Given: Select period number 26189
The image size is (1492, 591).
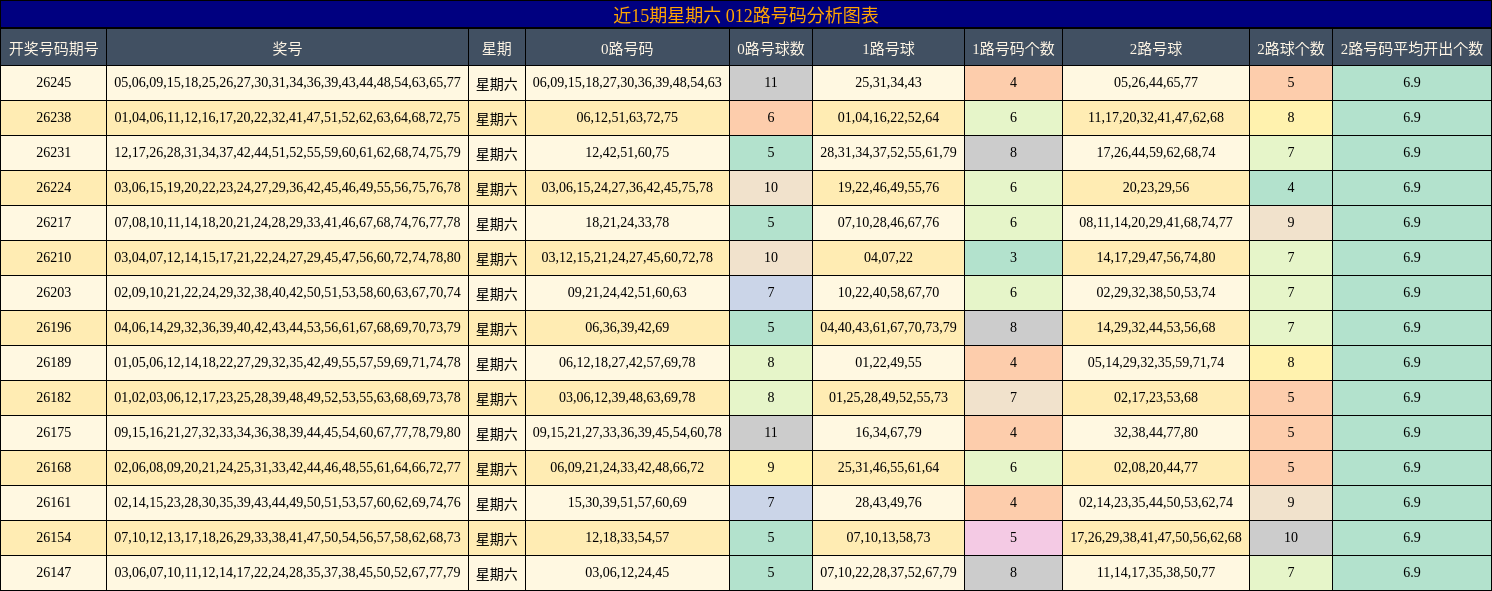Looking at the screenshot, I should click(53, 363).
